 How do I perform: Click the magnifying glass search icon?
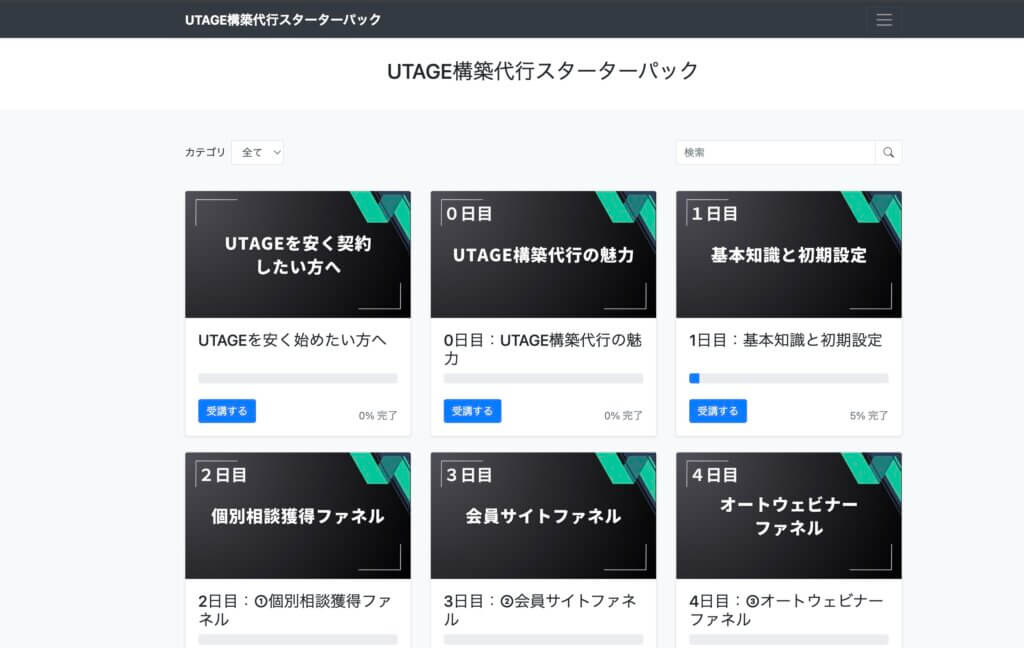click(888, 153)
